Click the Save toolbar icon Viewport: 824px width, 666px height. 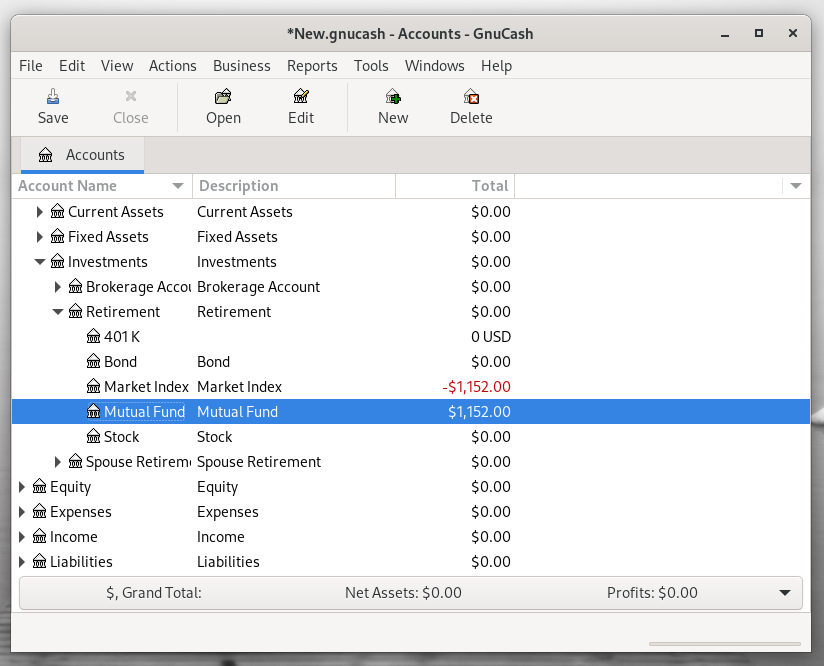coord(53,97)
